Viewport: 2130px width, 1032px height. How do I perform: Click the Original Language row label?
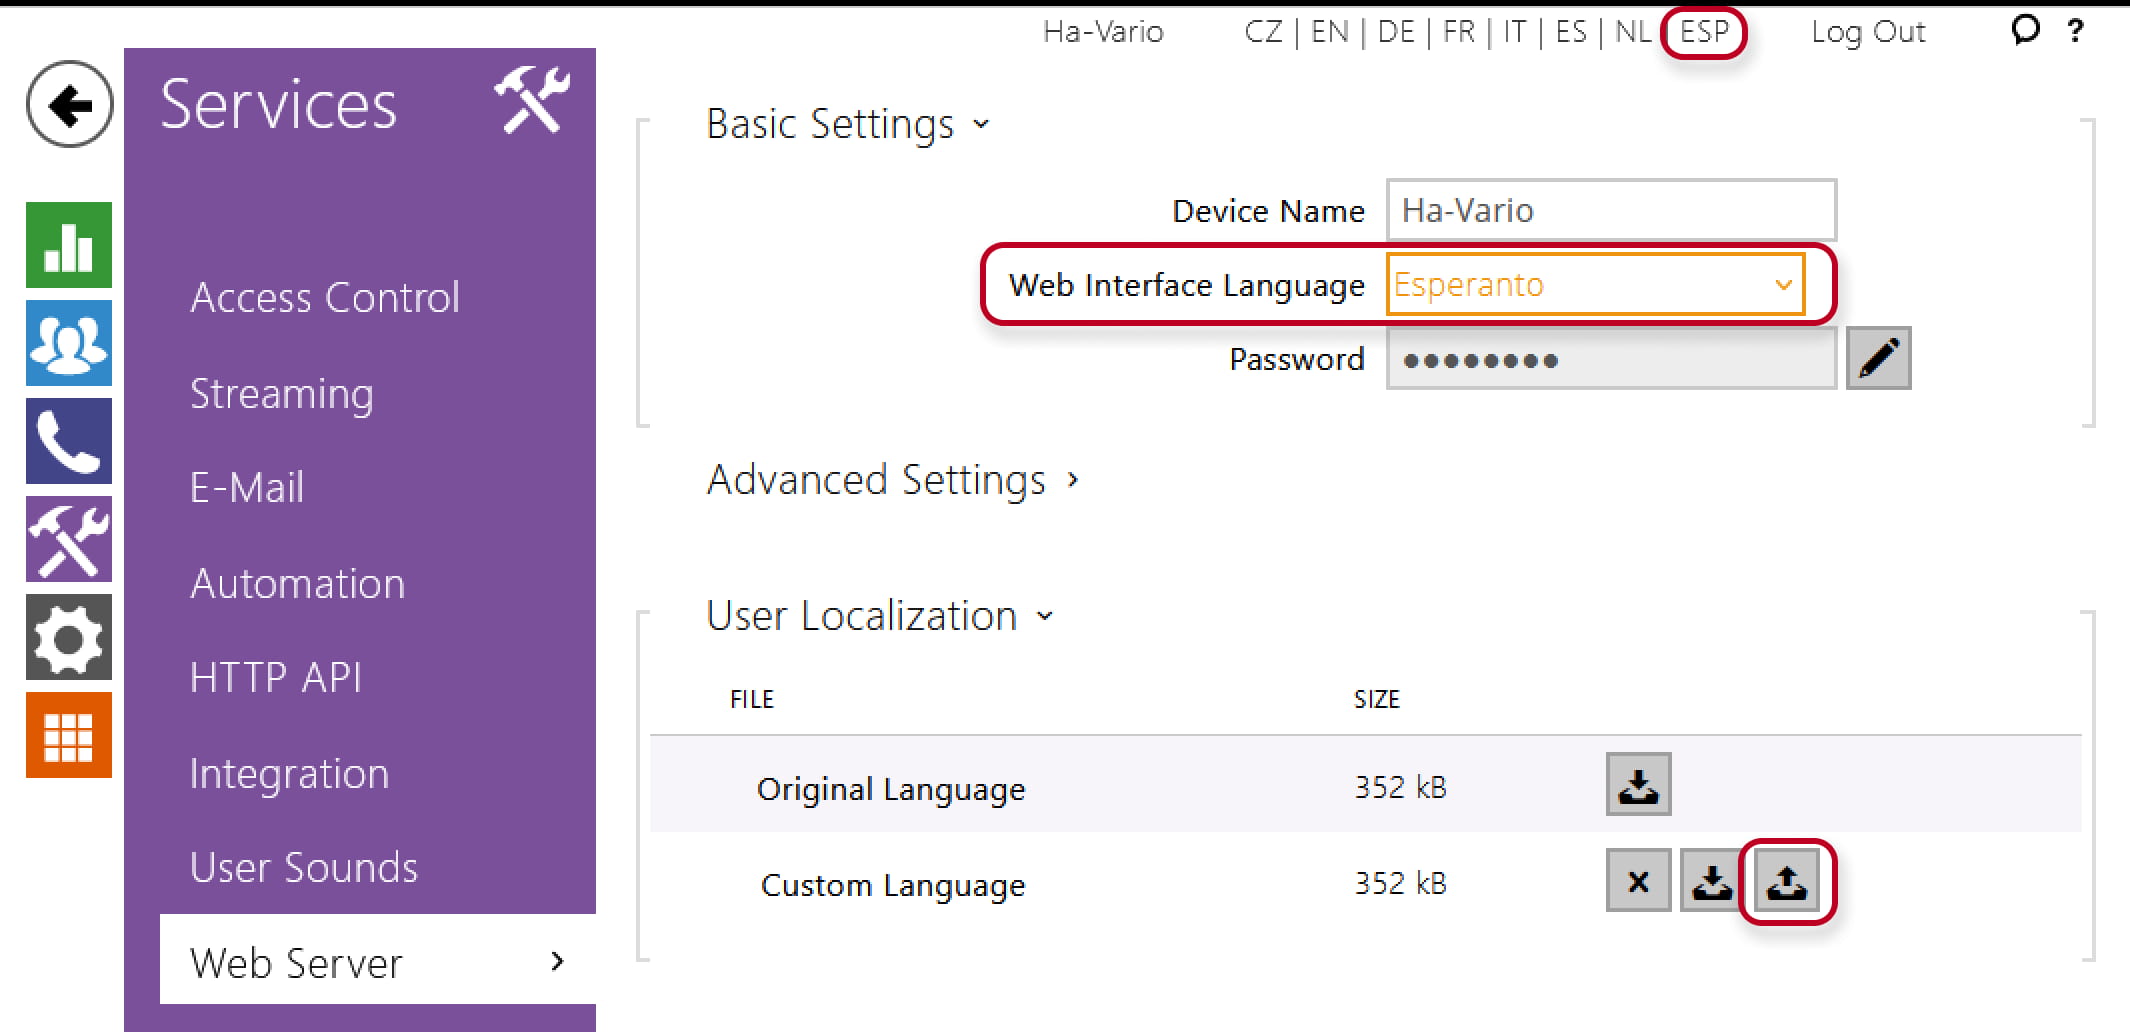(x=891, y=789)
